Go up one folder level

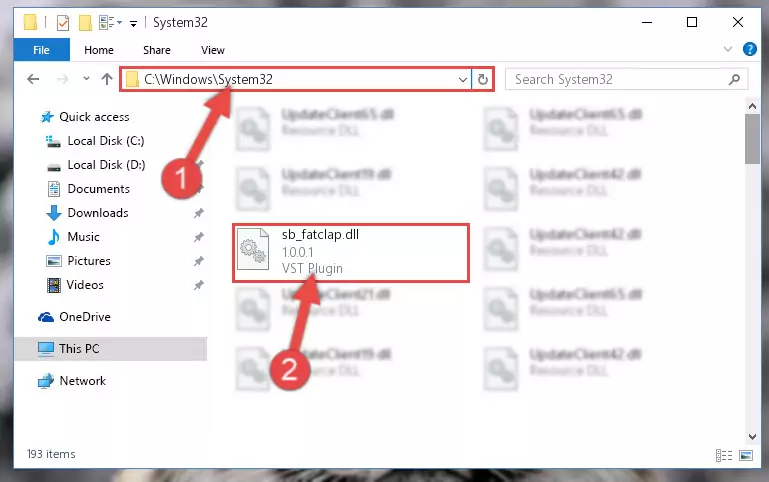pyautogui.click(x=106, y=79)
